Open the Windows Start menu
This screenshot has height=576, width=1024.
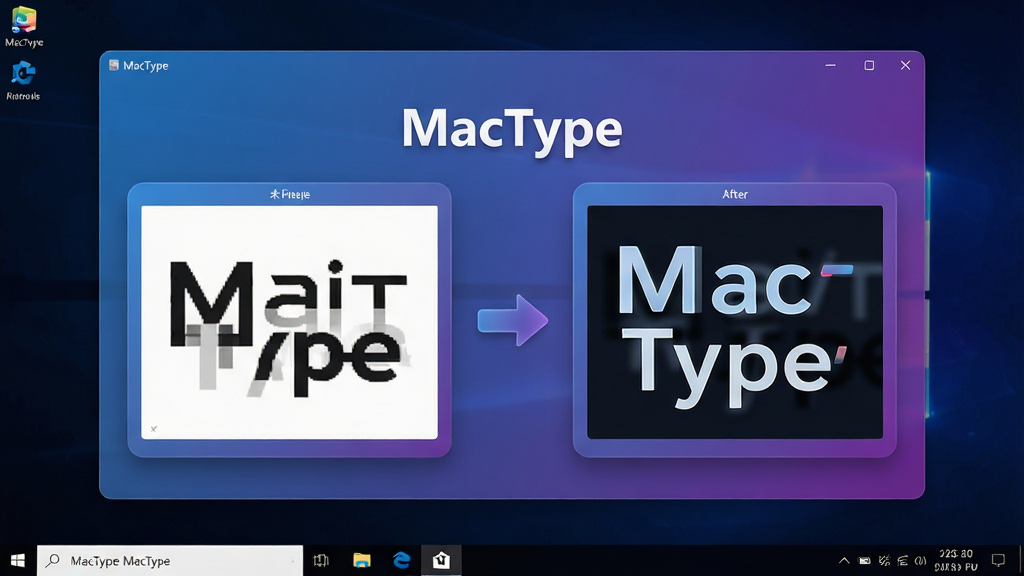coord(18,560)
